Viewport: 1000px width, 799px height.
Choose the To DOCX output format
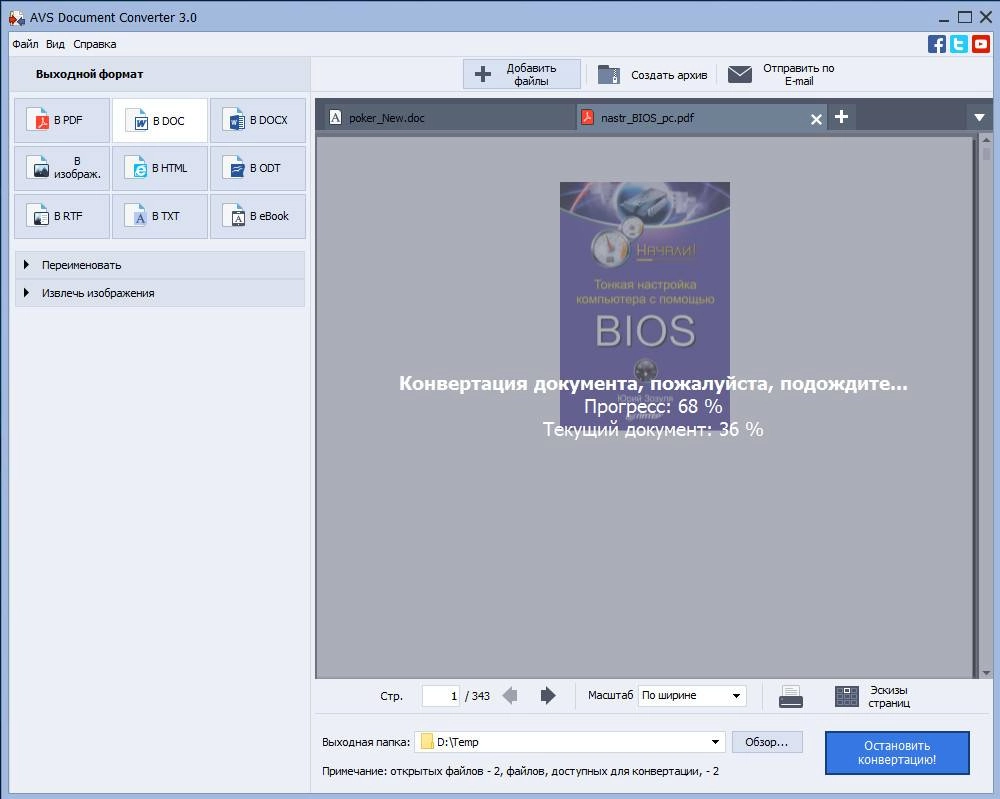258,120
